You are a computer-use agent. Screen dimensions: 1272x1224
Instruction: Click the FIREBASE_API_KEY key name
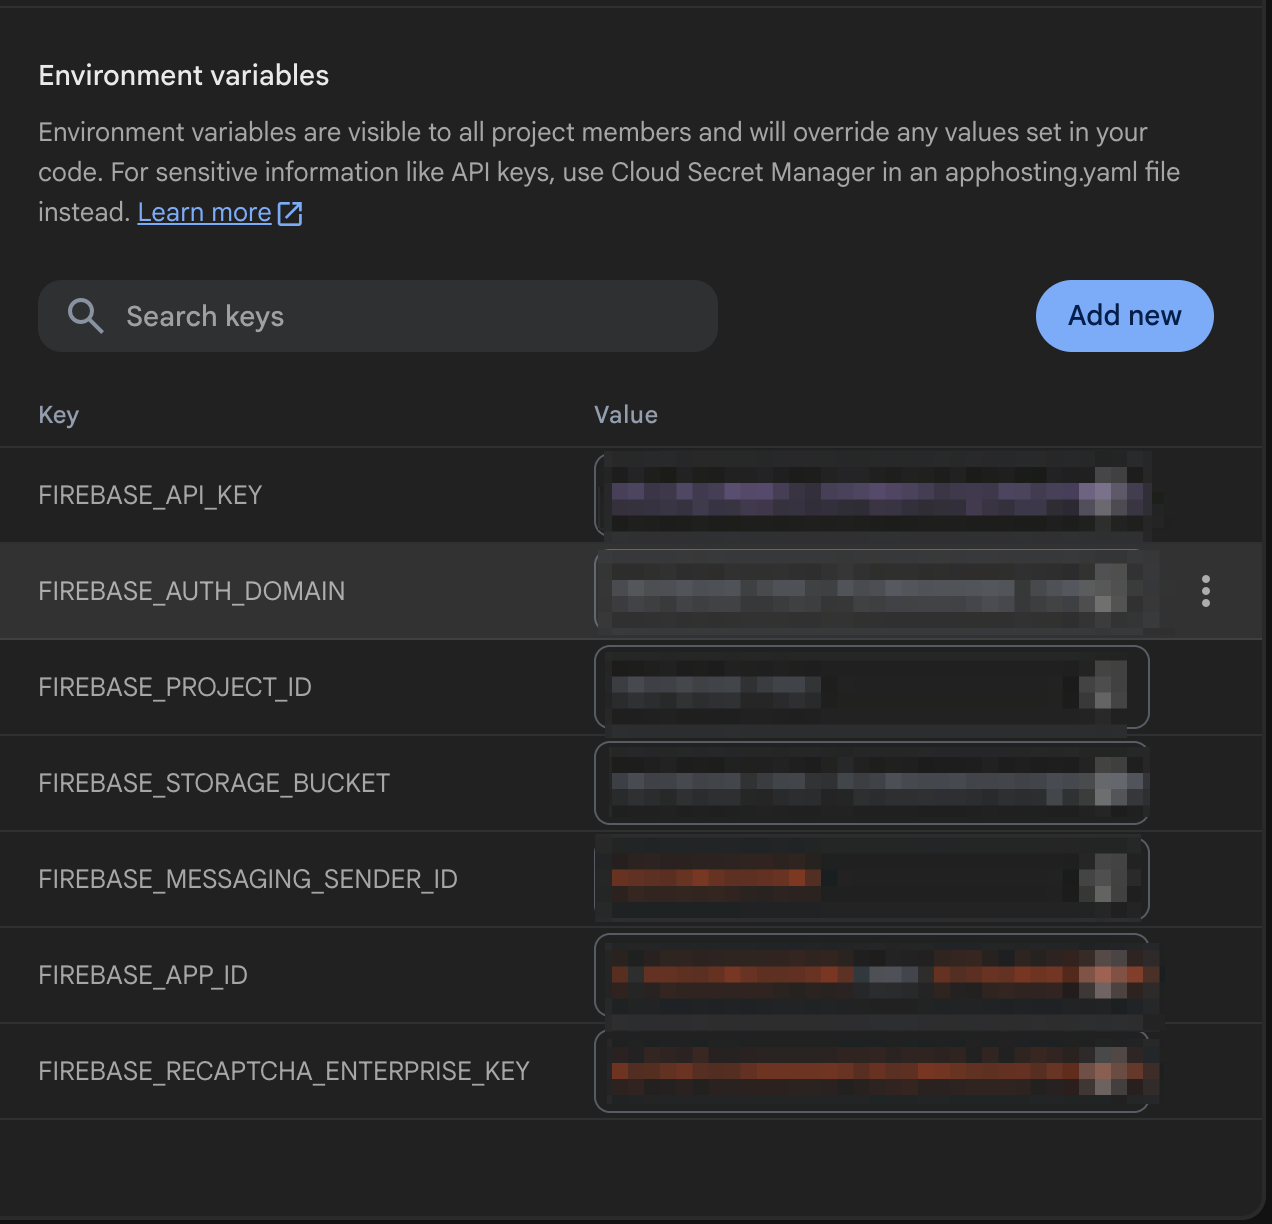coord(150,495)
